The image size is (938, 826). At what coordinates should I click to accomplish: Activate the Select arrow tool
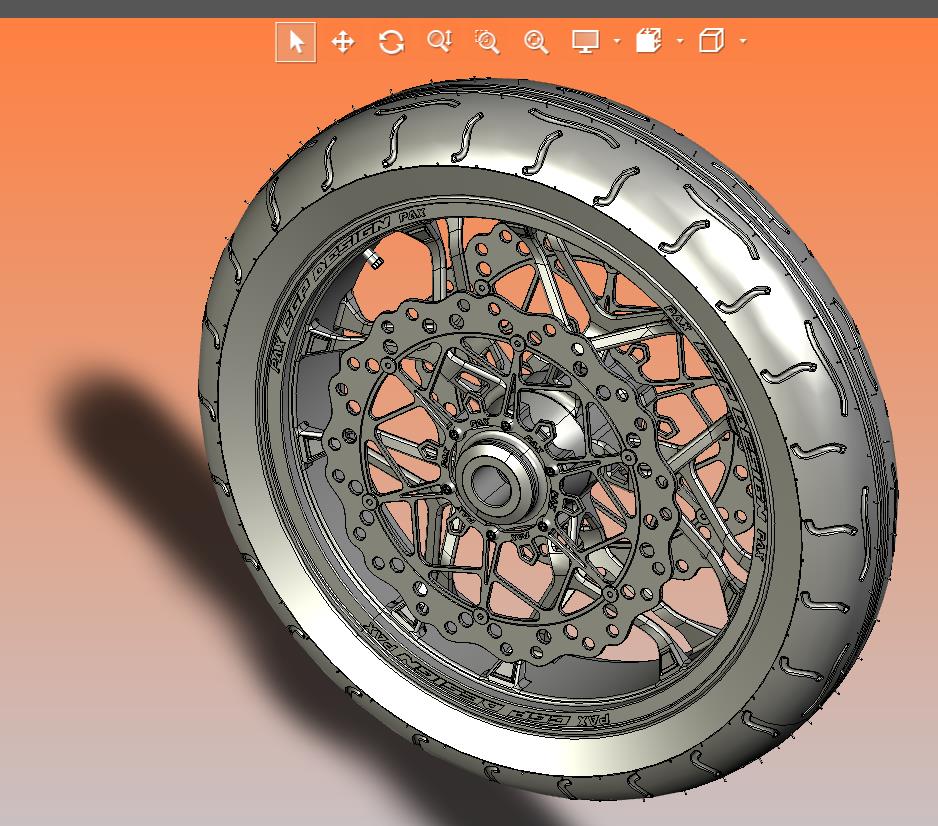coord(296,42)
